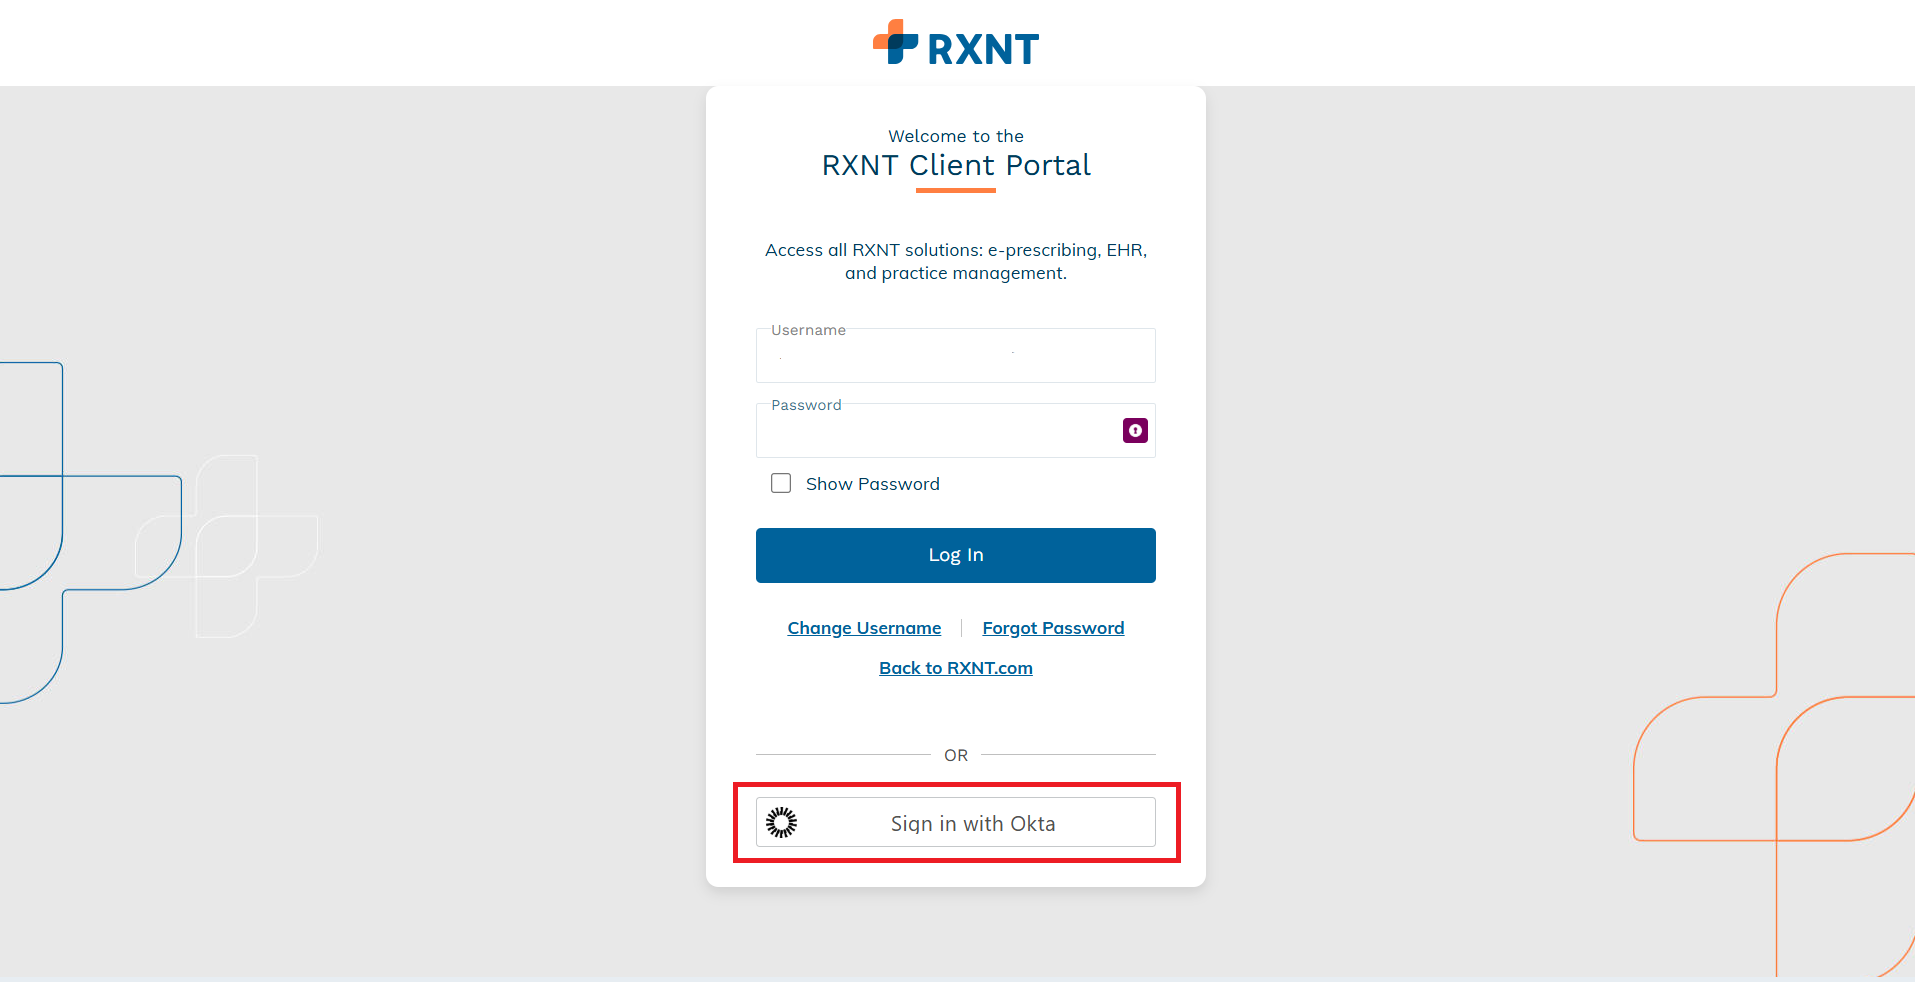Click the RXNT logo at the top

[955, 43]
